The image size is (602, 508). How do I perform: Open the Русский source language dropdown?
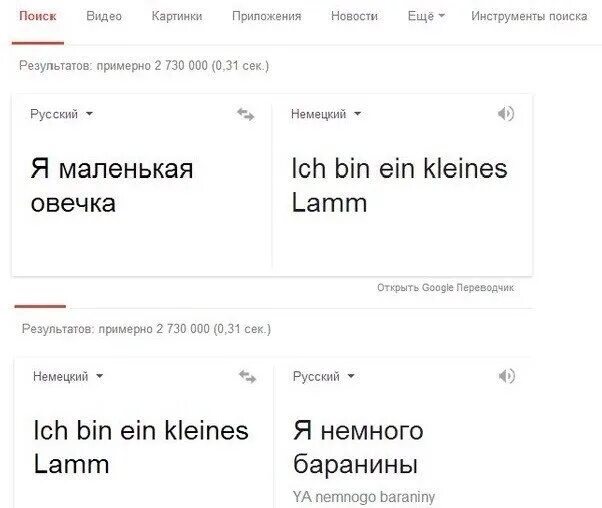click(x=61, y=114)
